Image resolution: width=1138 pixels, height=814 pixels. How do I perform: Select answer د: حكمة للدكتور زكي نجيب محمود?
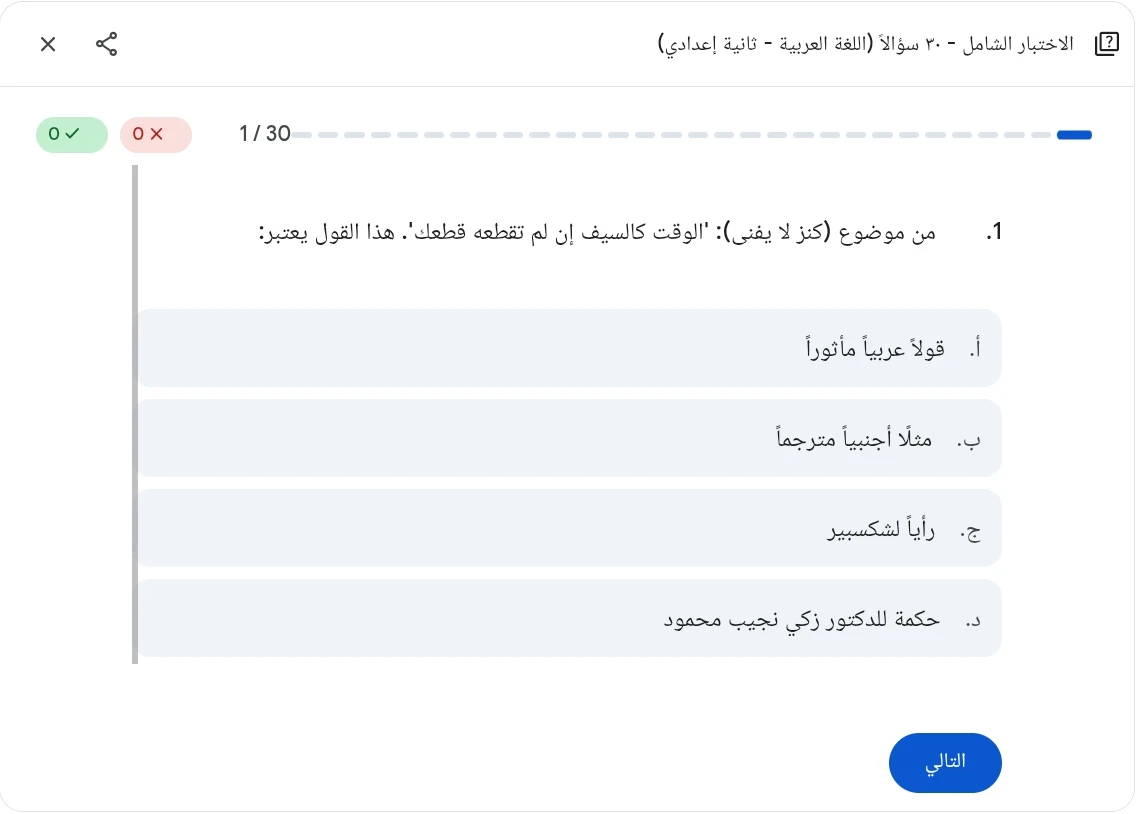tap(569, 618)
